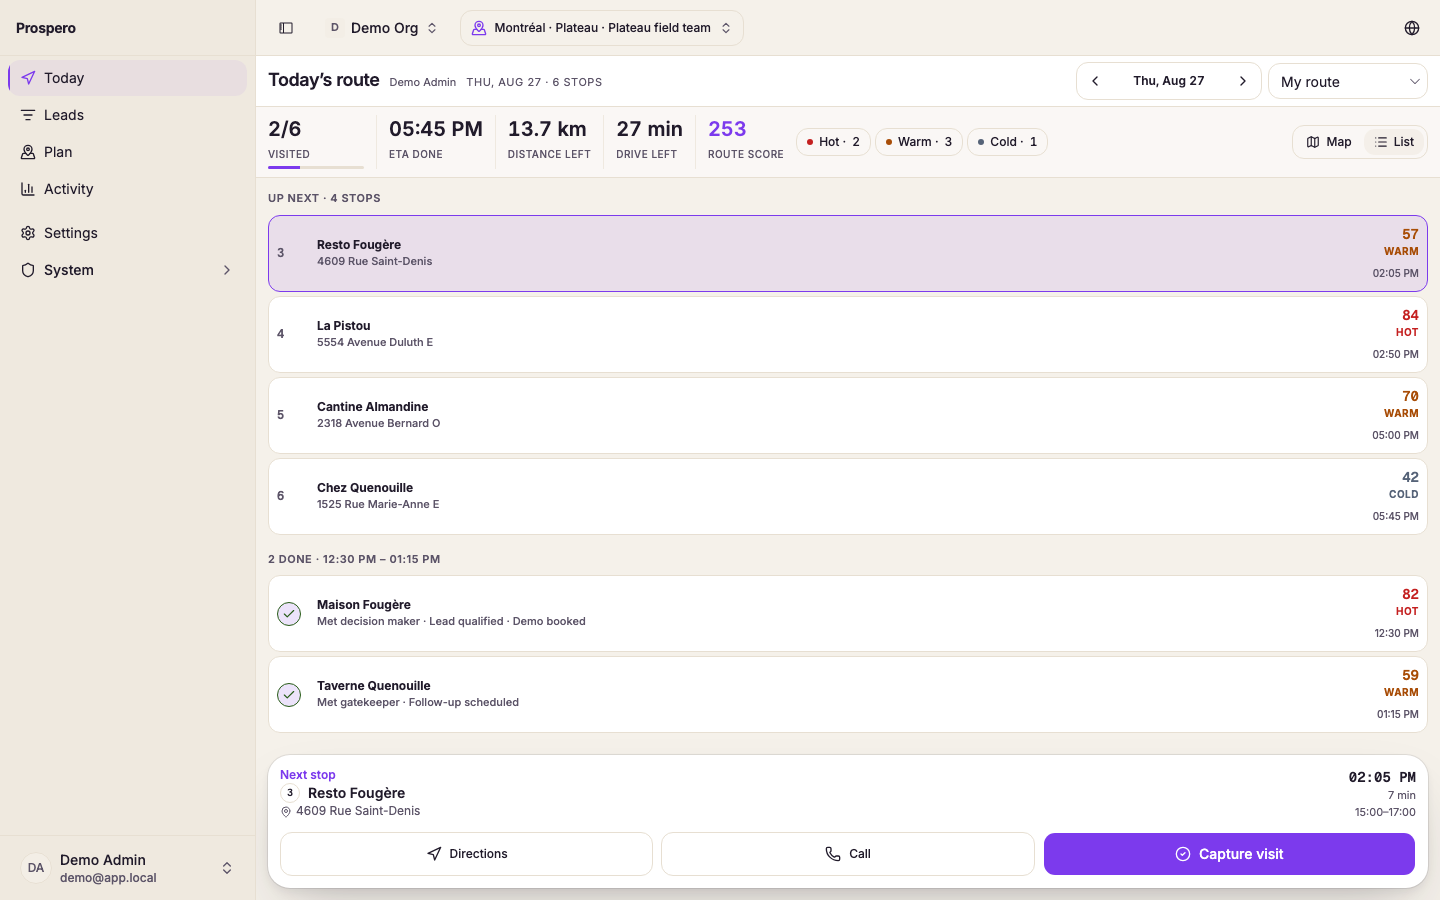Select Cantine Almandine stop row
The width and height of the screenshot is (1440, 900).
click(848, 415)
